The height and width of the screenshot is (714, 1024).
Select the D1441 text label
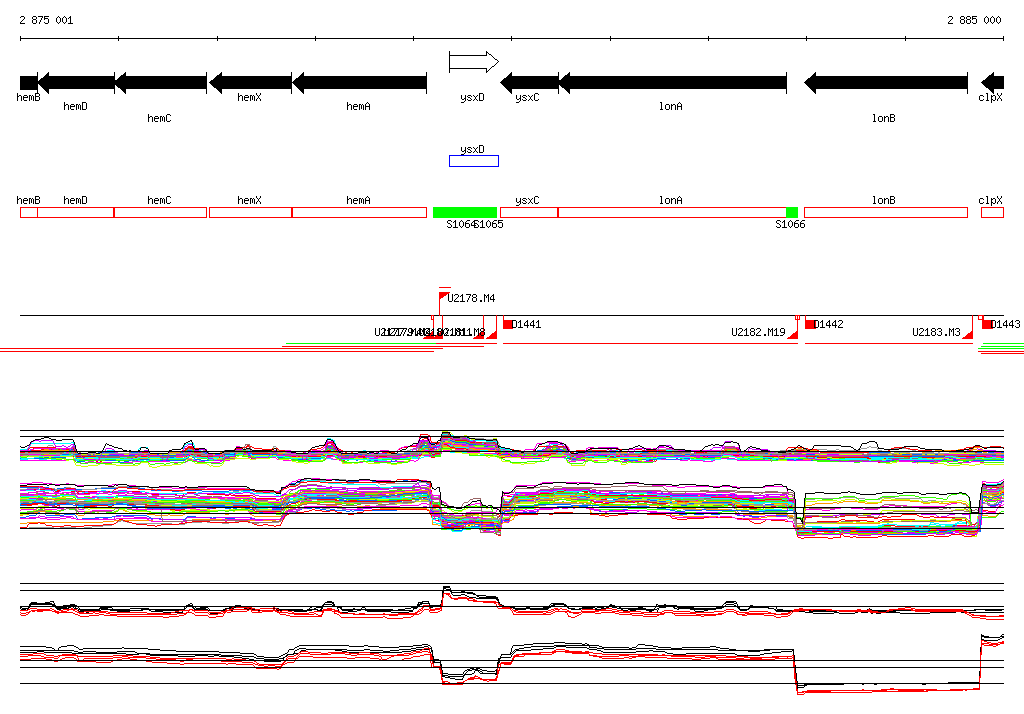click(x=526, y=324)
